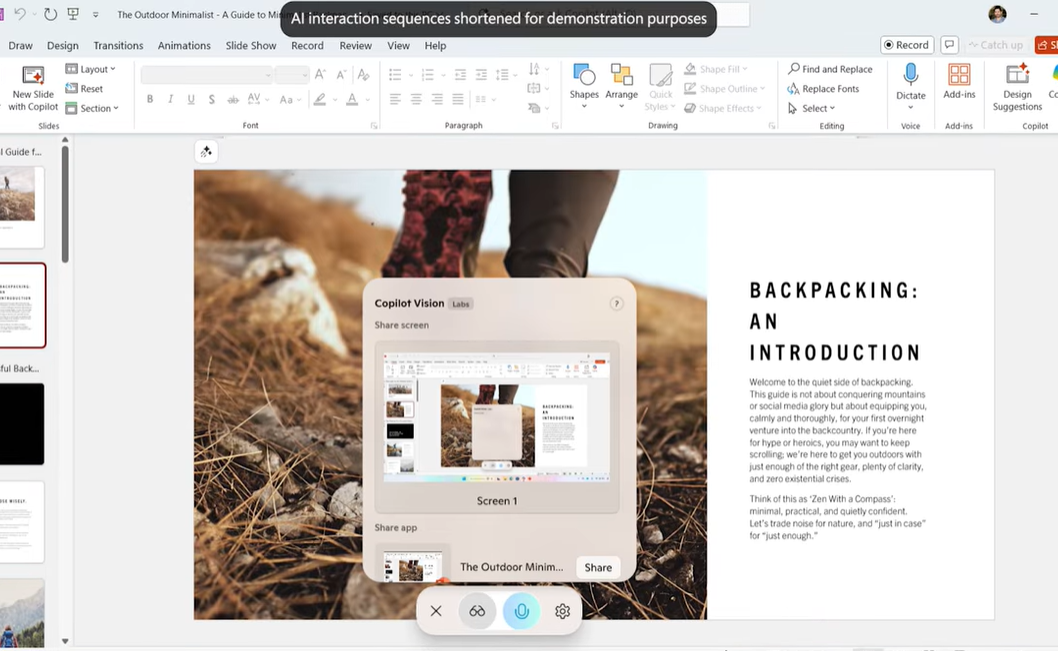This screenshot has height=651, width=1058.
Task: Close the Copilot floating bar
Action: (x=436, y=611)
